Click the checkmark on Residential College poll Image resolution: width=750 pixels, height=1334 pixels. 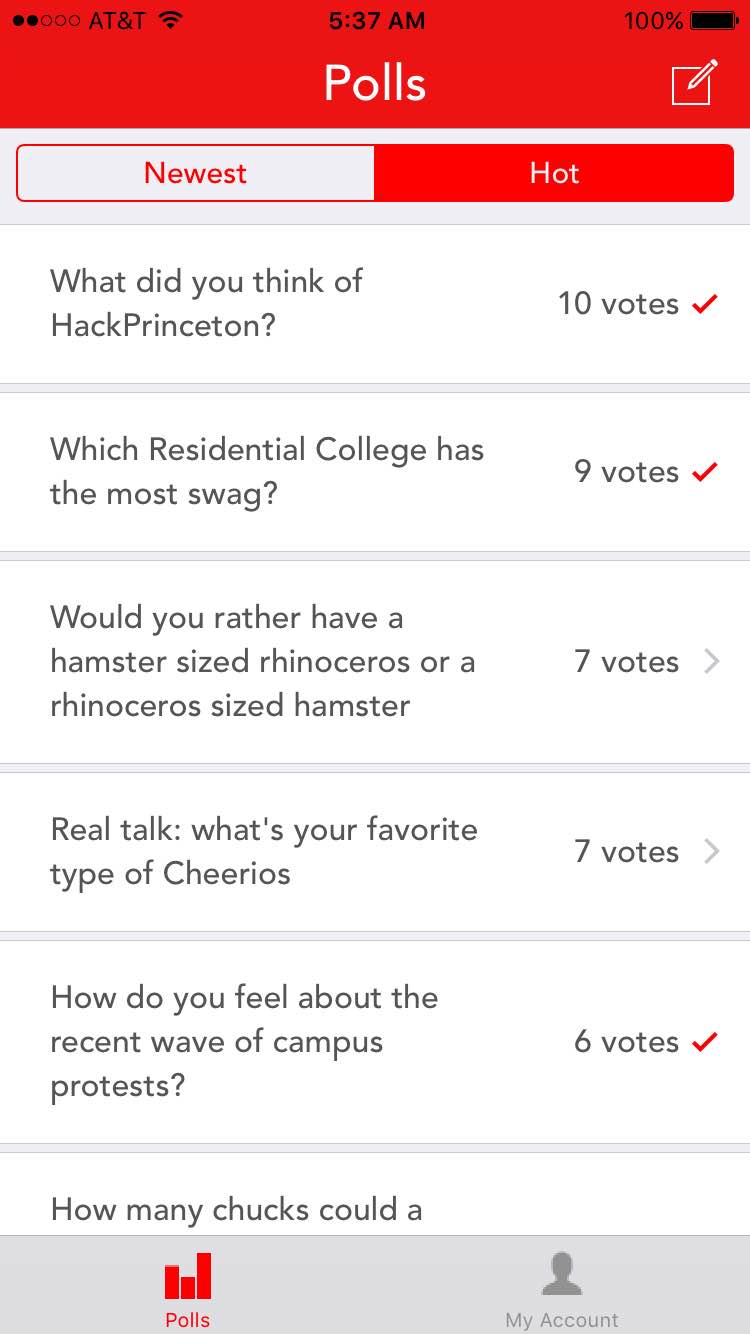[705, 472]
